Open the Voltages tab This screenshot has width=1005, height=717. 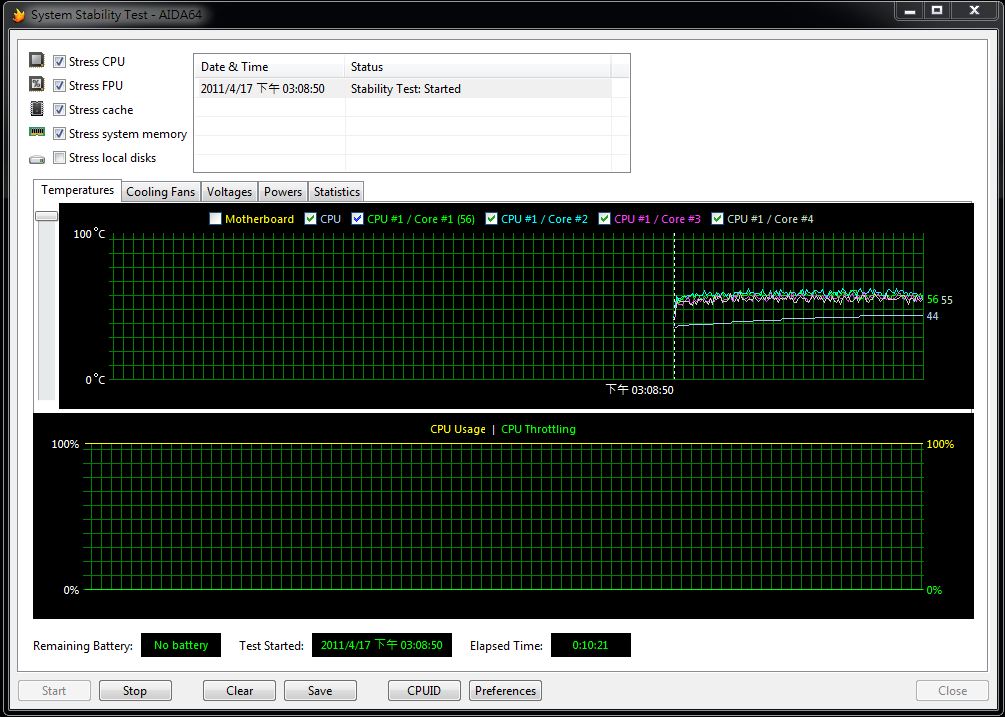click(229, 192)
